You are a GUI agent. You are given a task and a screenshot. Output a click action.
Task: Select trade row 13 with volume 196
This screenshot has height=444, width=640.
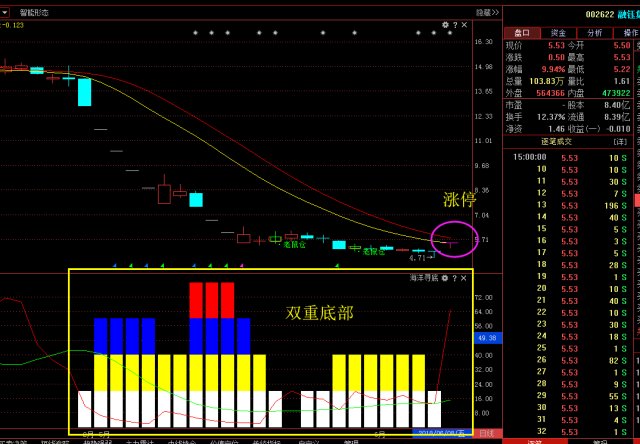click(567, 205)
